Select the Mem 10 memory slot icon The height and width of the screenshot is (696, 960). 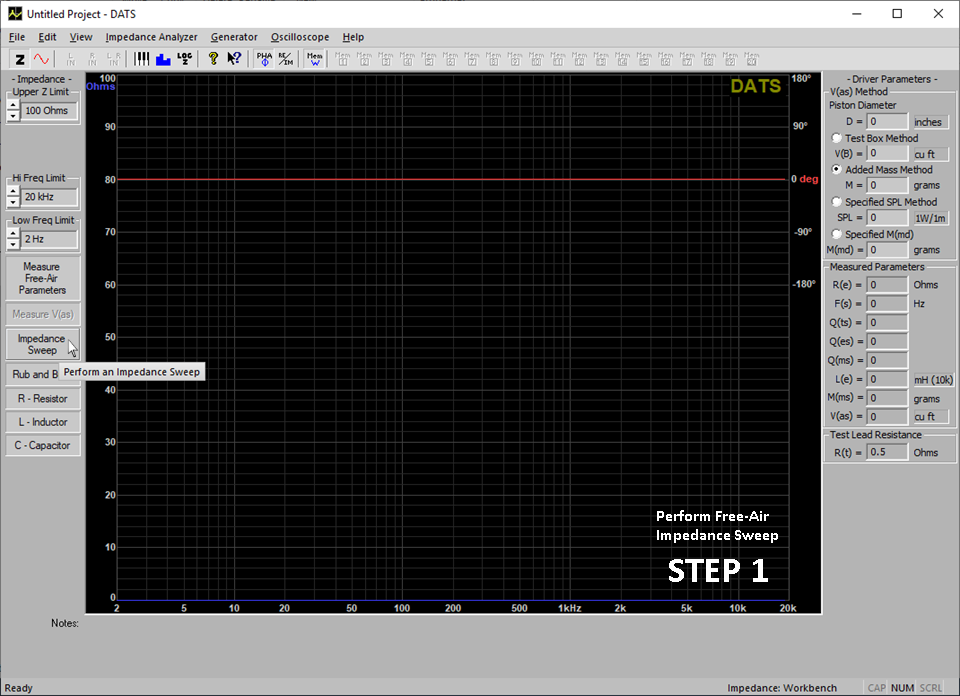pos(536,59)
